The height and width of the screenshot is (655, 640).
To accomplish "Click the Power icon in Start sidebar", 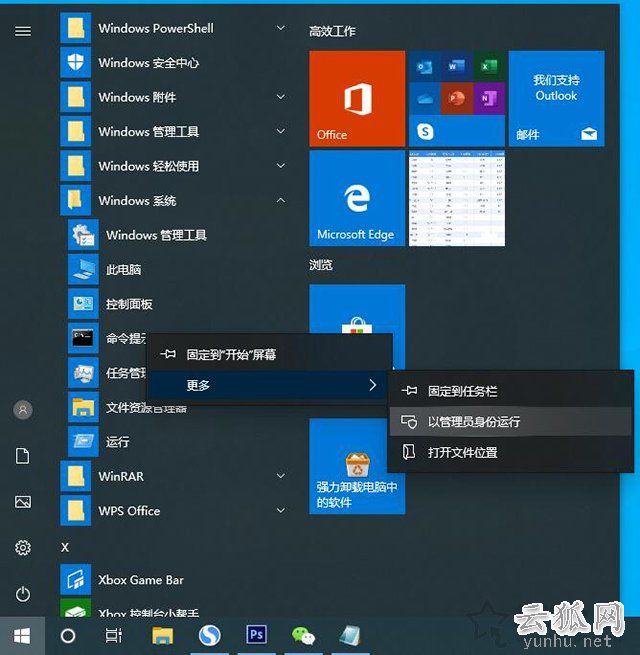I will point(23,594).
